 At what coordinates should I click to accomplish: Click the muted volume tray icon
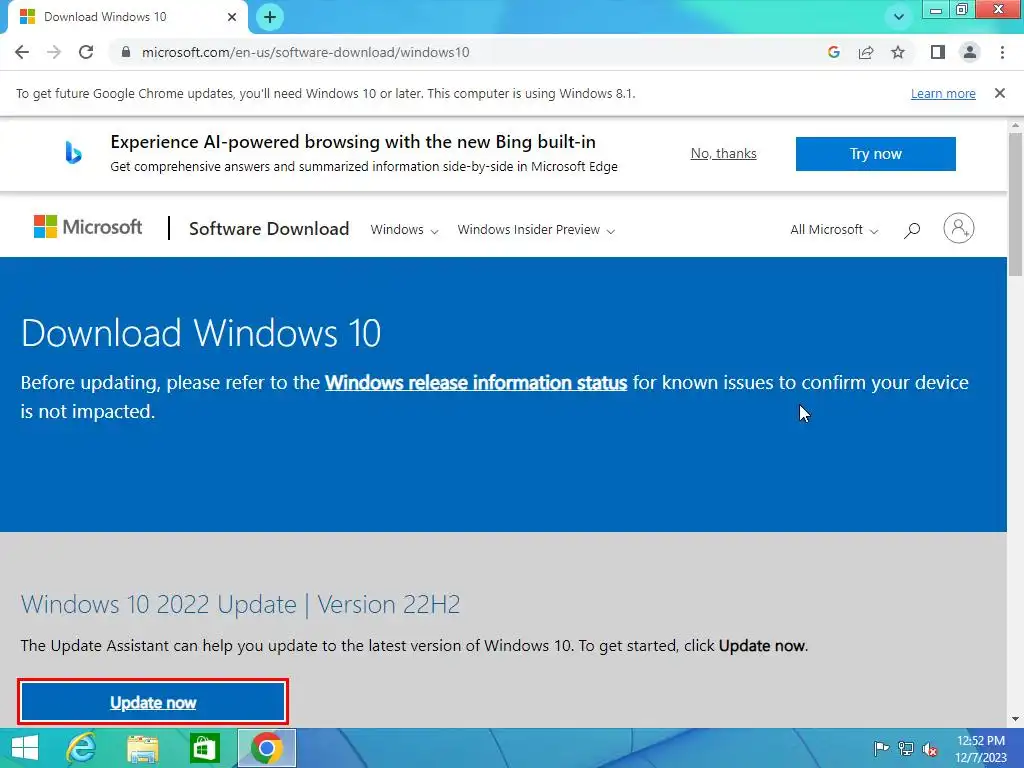930,749
